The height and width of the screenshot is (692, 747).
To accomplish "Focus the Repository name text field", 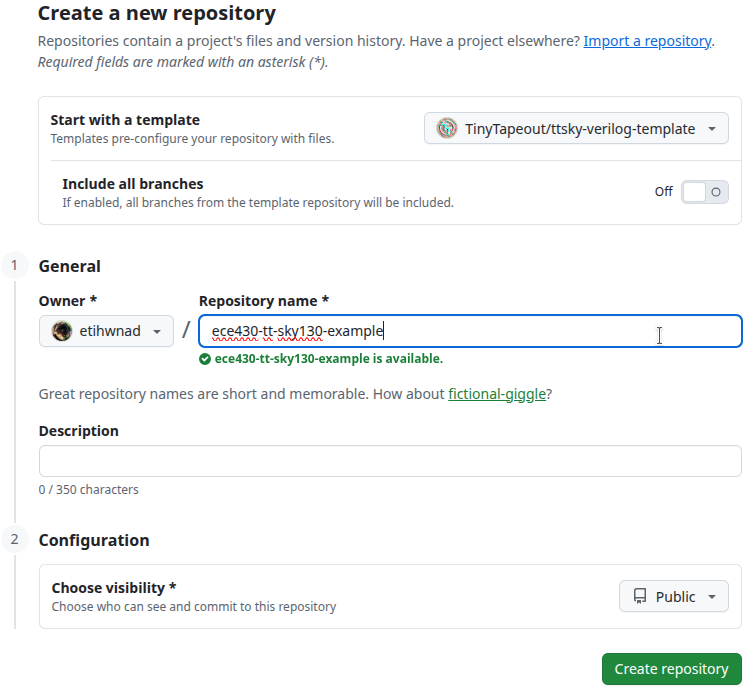I will point(470,331).
